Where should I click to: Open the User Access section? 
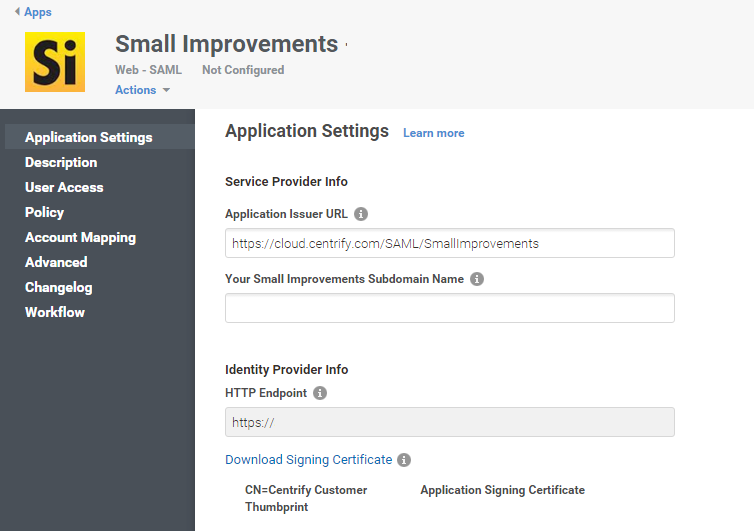pyautogui.click(x=64, y=188)
